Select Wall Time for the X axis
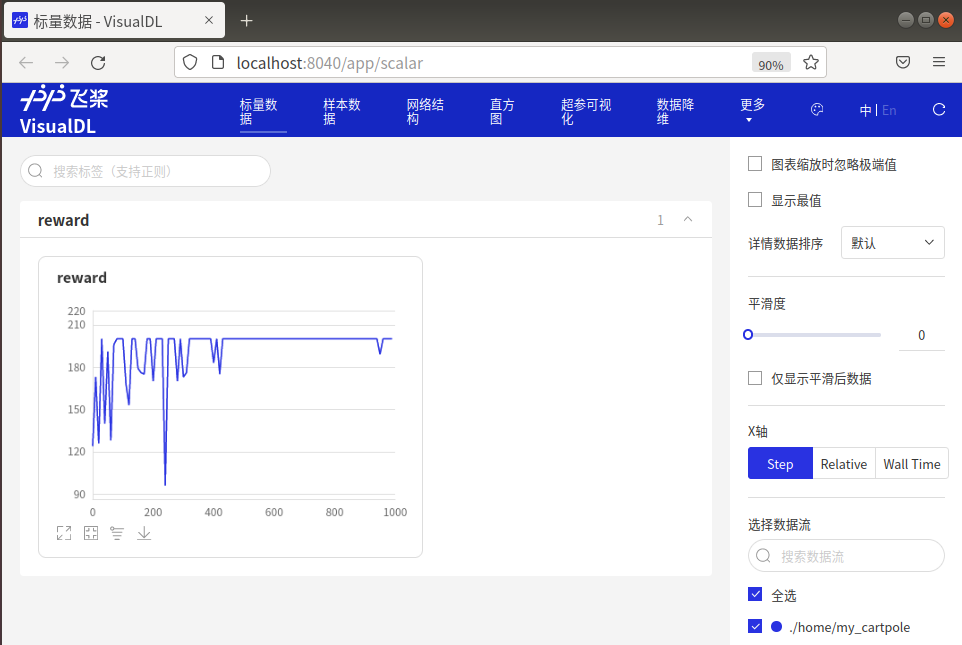This screenshot has width=962, height=645. tap(912, 464)
